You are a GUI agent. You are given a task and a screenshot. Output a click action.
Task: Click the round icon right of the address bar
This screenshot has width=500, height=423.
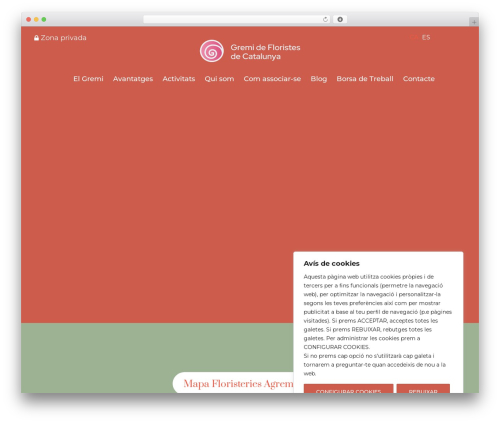click(x=340, y=19)
